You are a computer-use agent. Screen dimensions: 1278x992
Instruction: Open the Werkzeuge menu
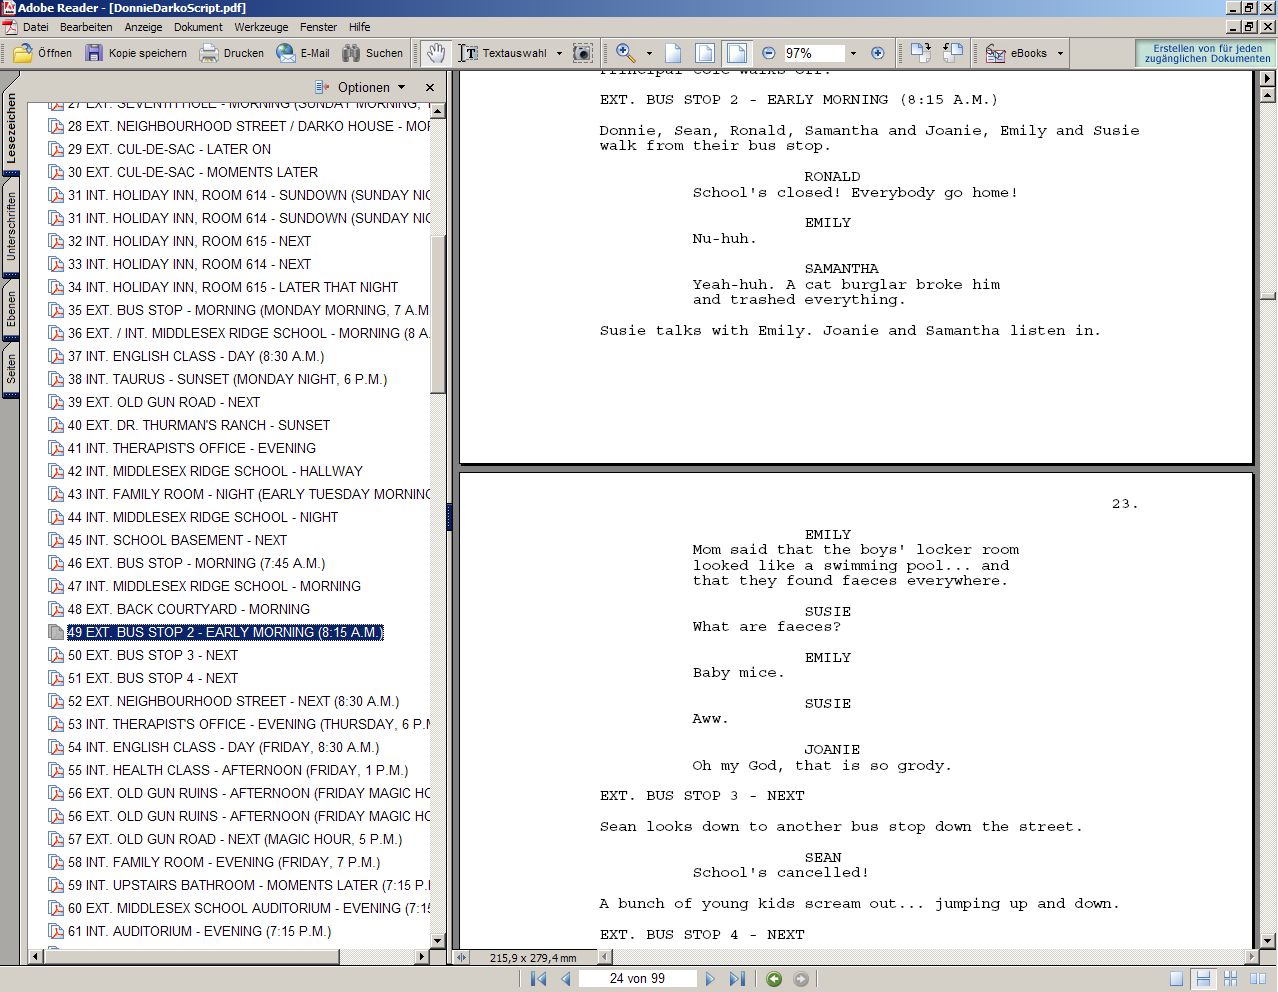pos(260,27)
